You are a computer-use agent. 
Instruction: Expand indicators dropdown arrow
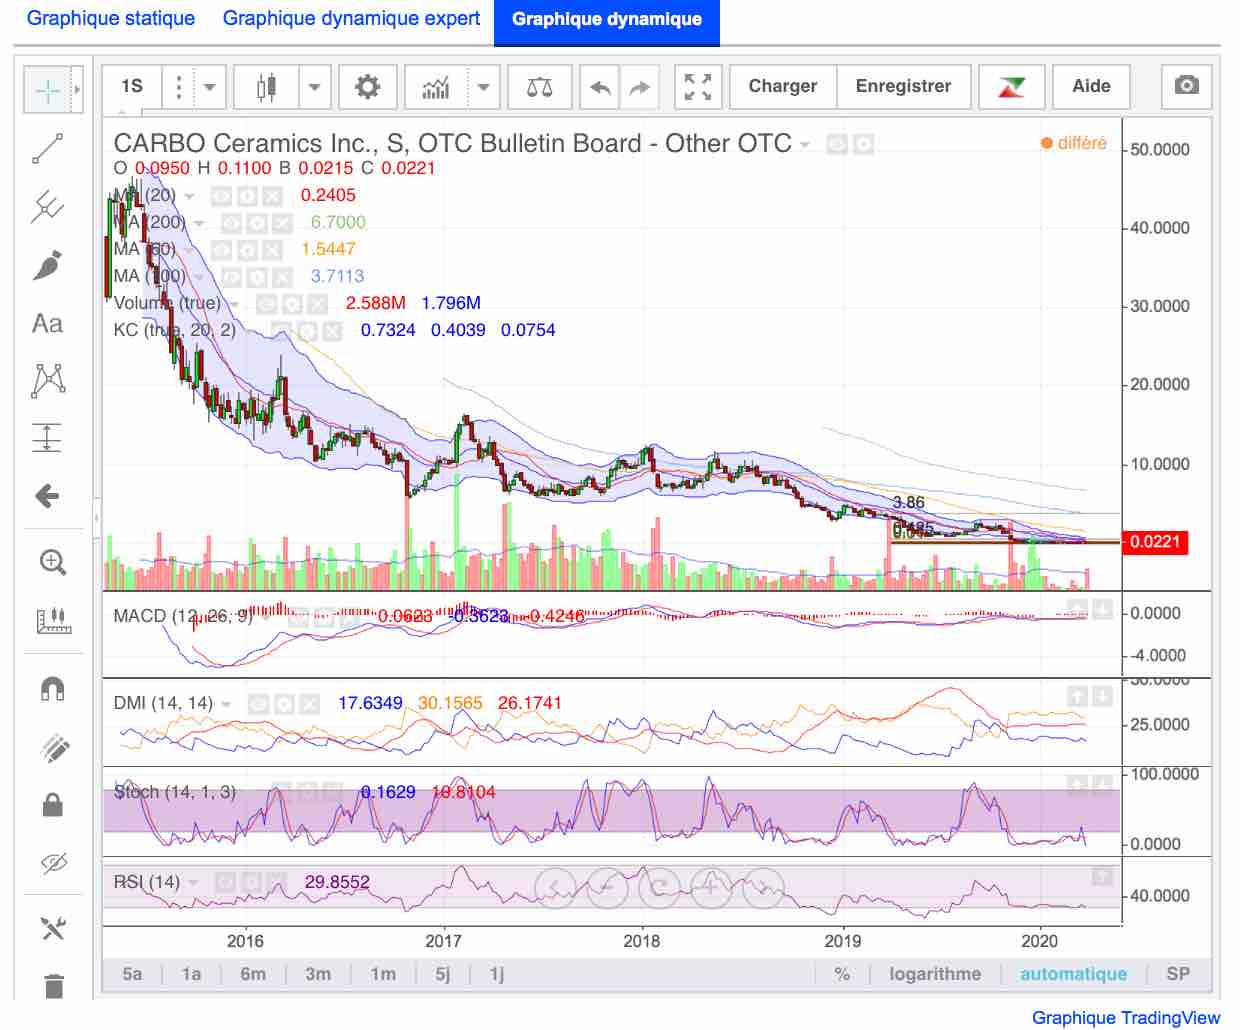pyautogui.click(x=483, y=87)
